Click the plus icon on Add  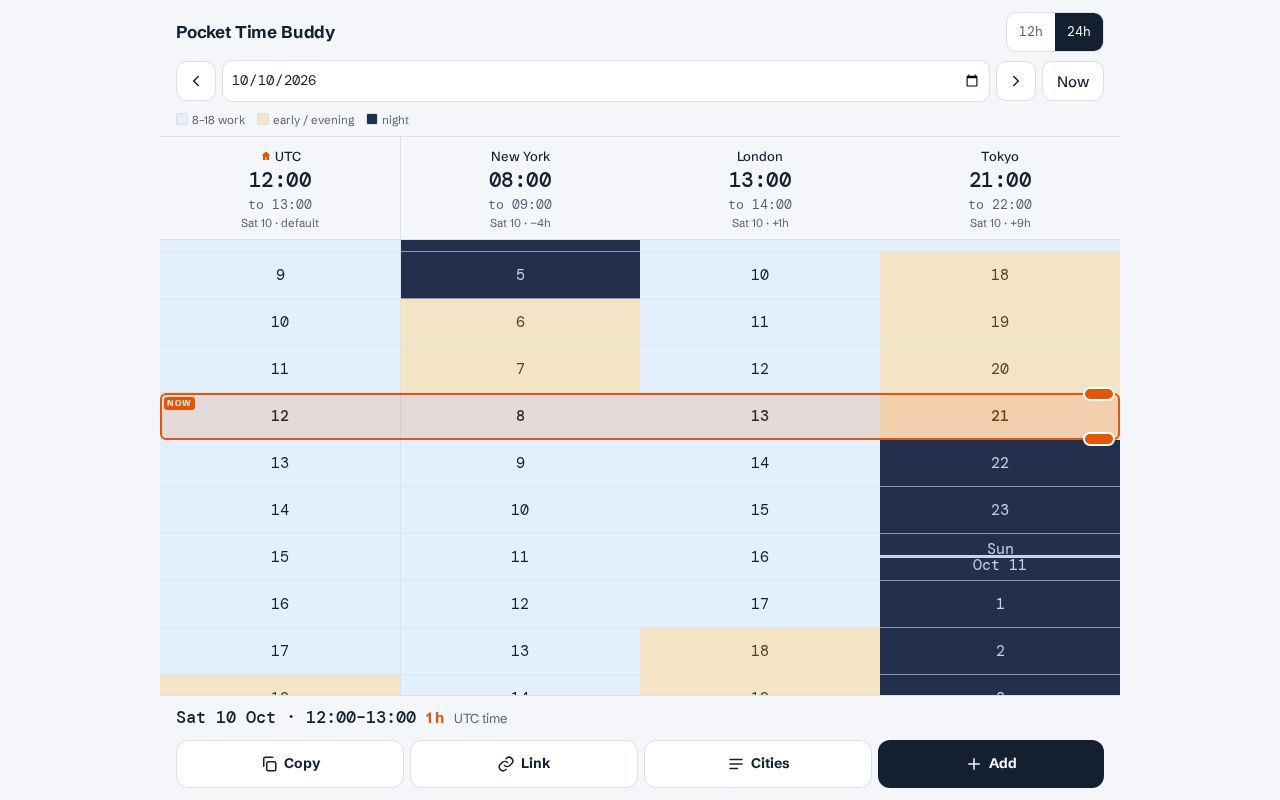[x=974, y=764]
